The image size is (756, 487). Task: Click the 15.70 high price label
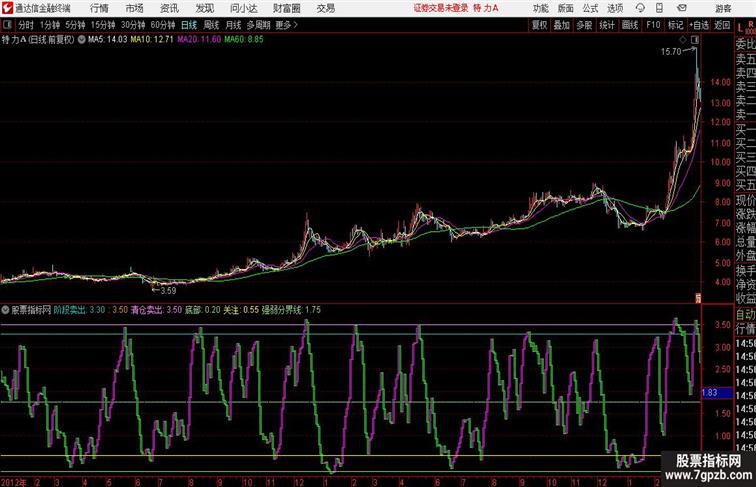(671, 52)
